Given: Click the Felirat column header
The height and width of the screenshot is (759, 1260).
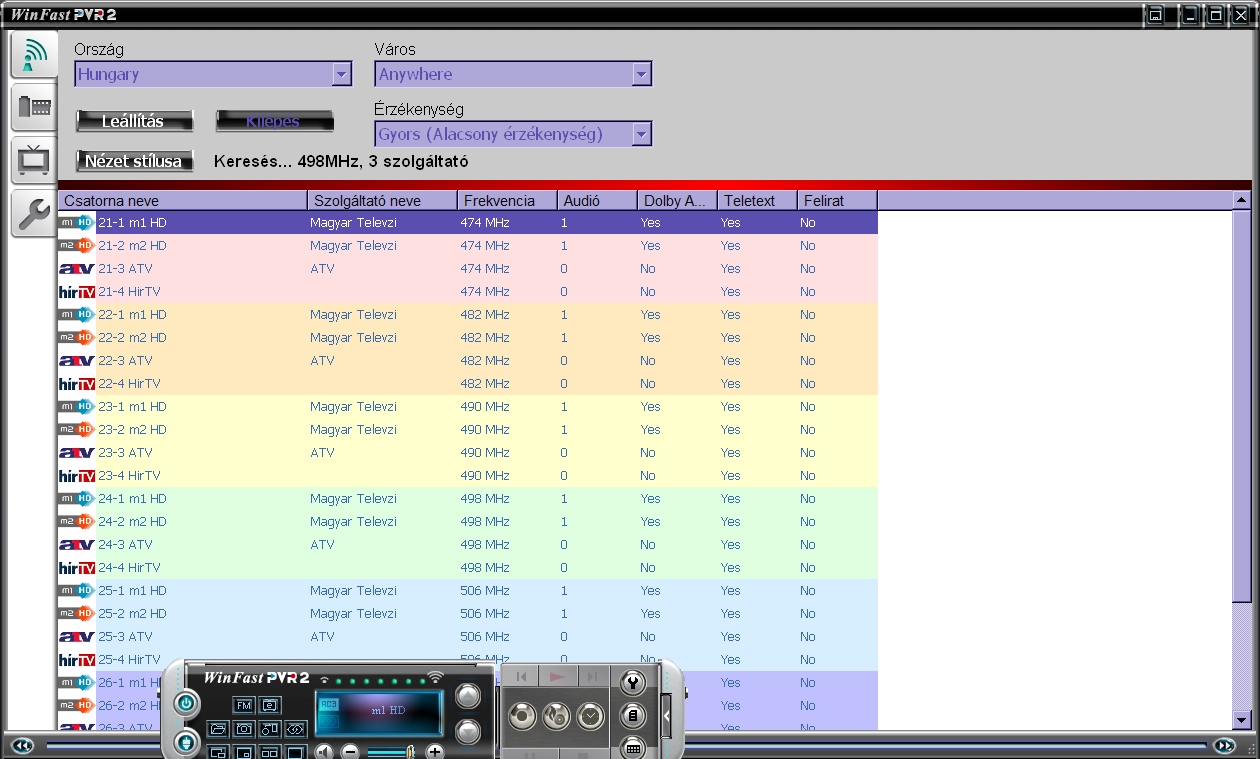Looking at the screenshot, I should 837,200.
